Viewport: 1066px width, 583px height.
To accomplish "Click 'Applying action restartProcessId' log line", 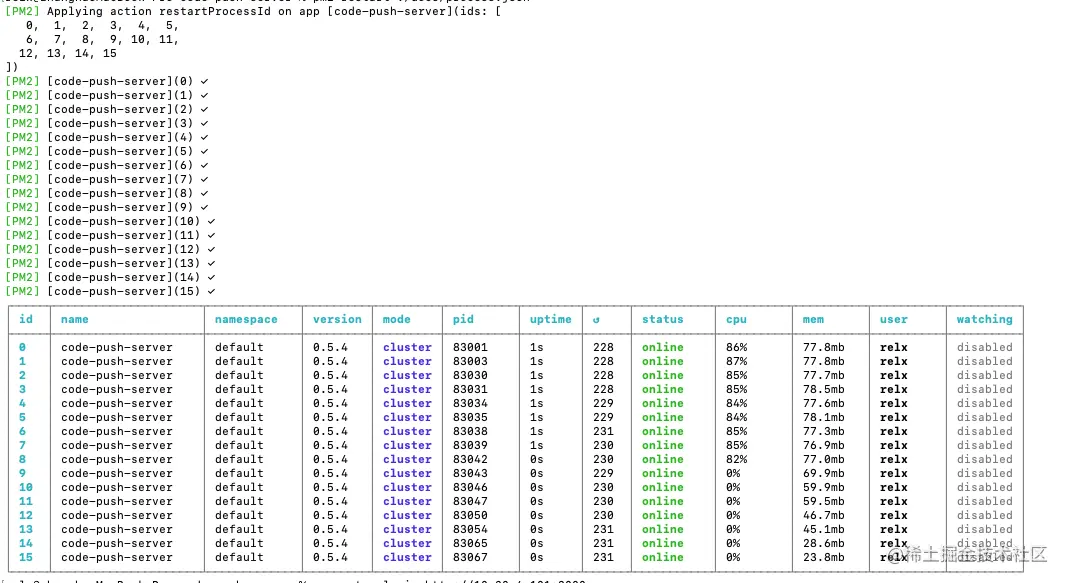I will click(253, 12).
